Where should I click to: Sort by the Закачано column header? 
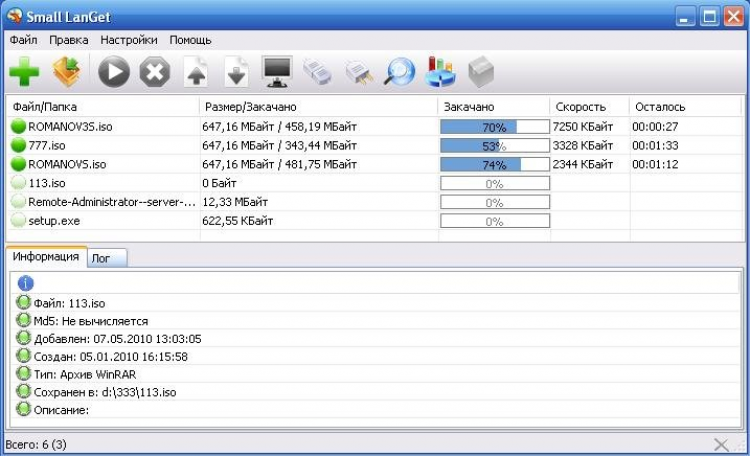[494, 107]
